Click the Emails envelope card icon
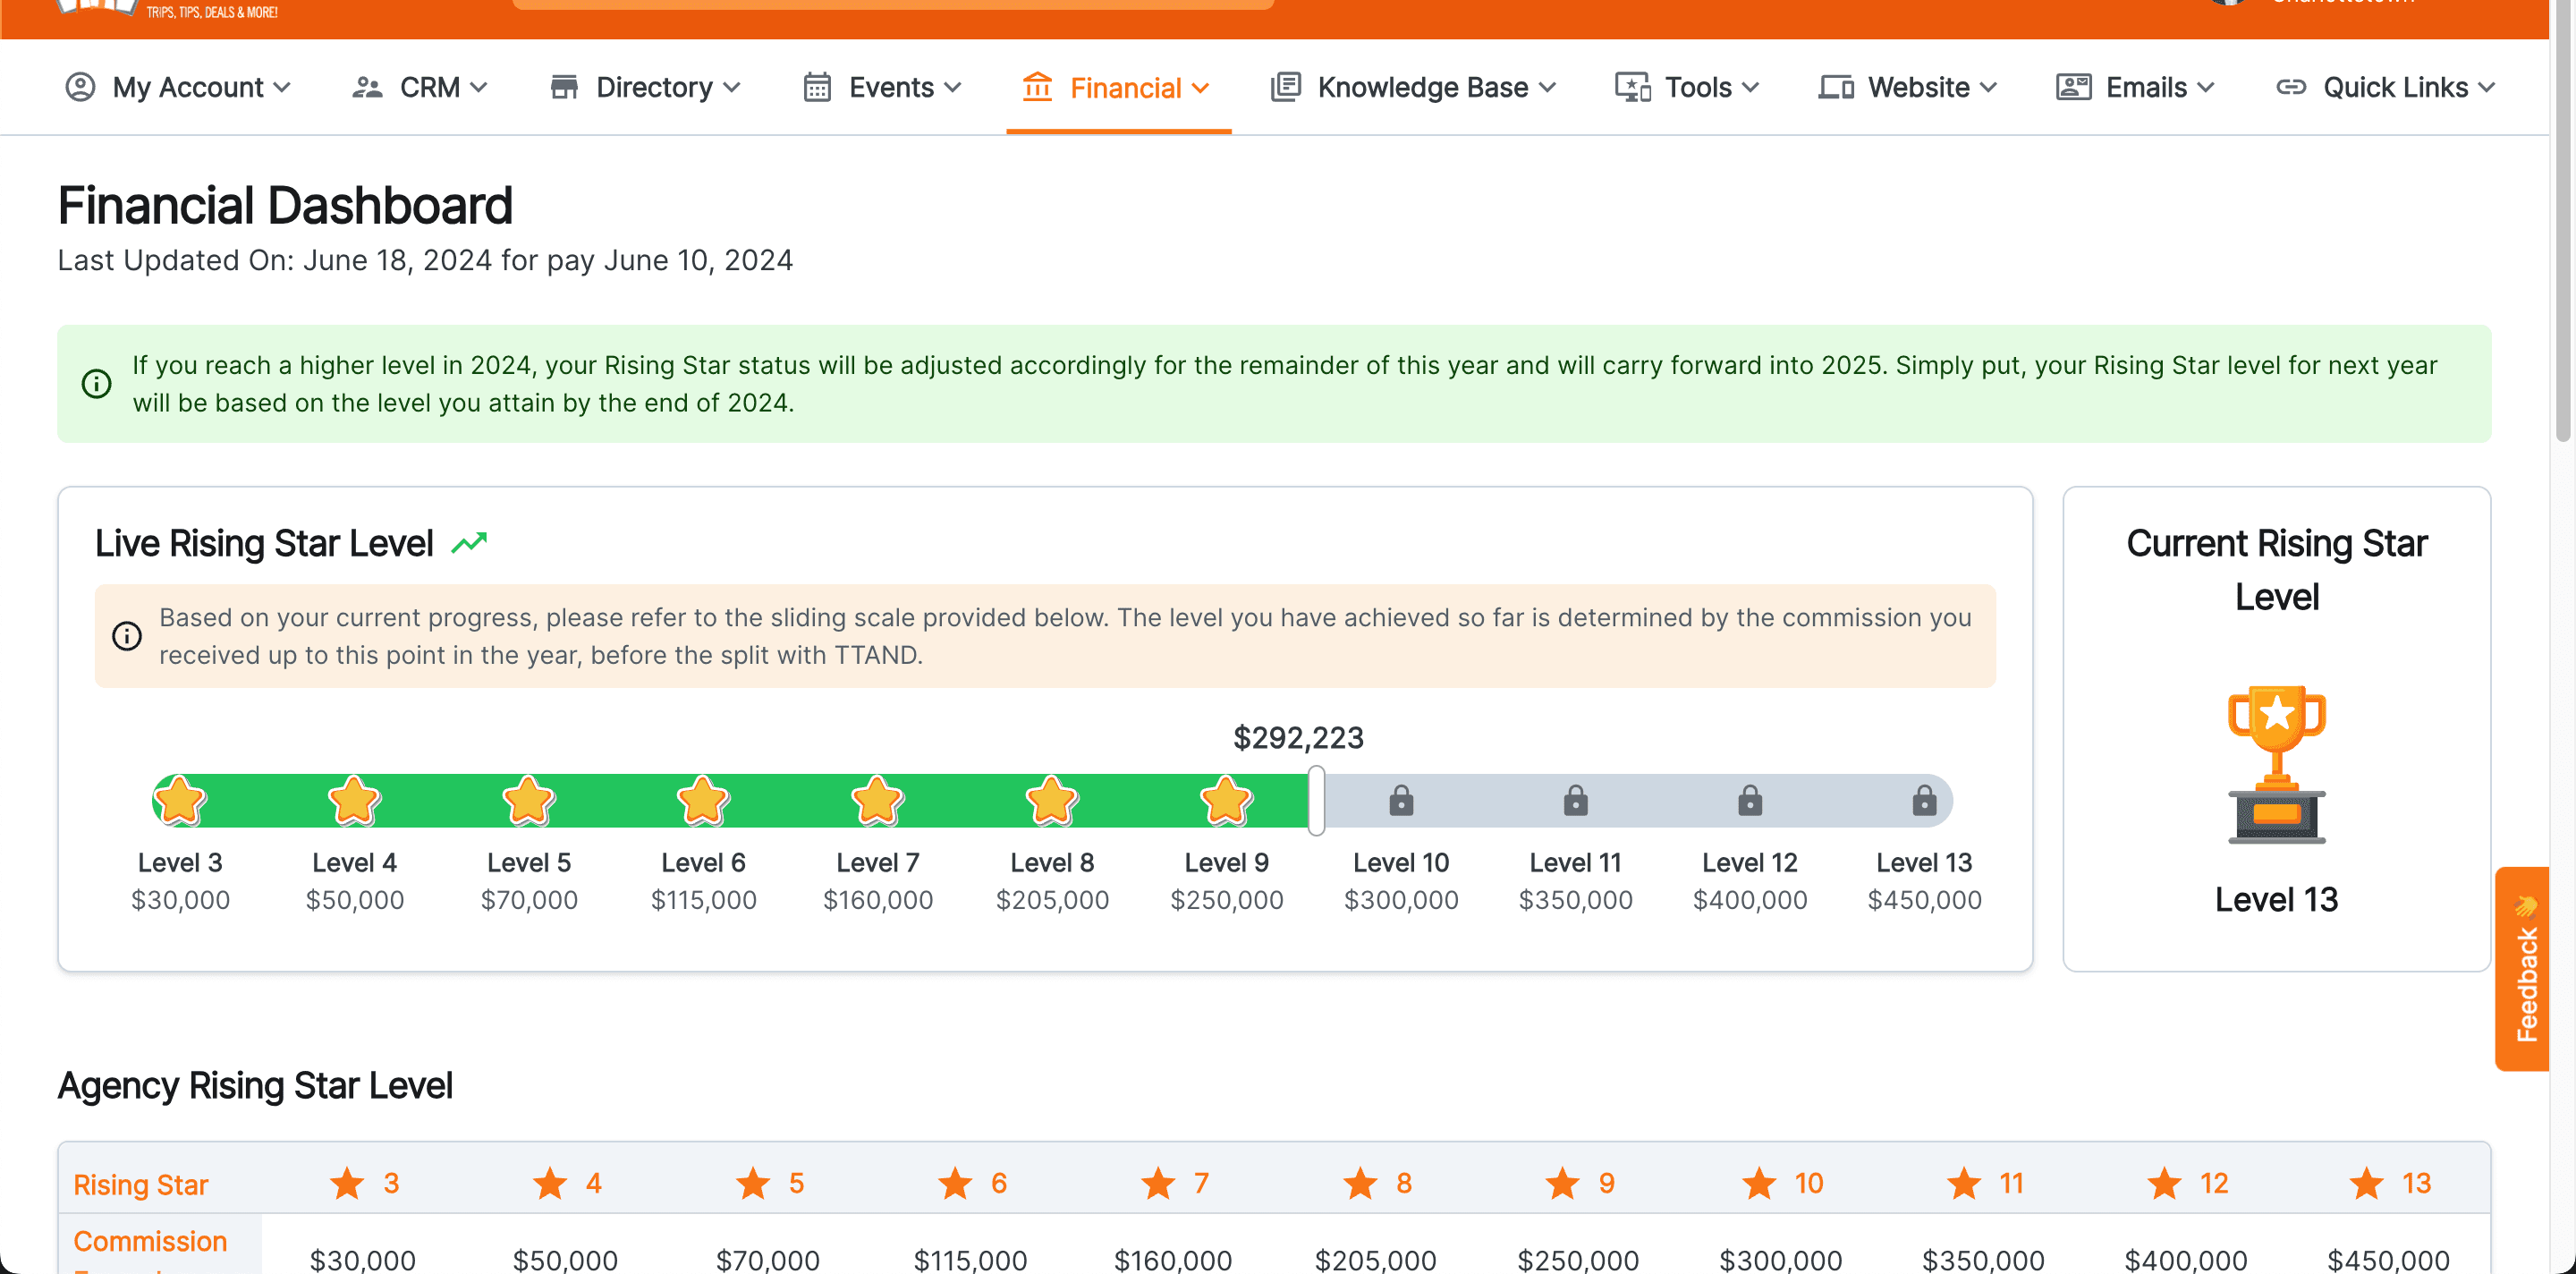The height and width of the screenshot is (1274, 2576). click(2073, 87)
